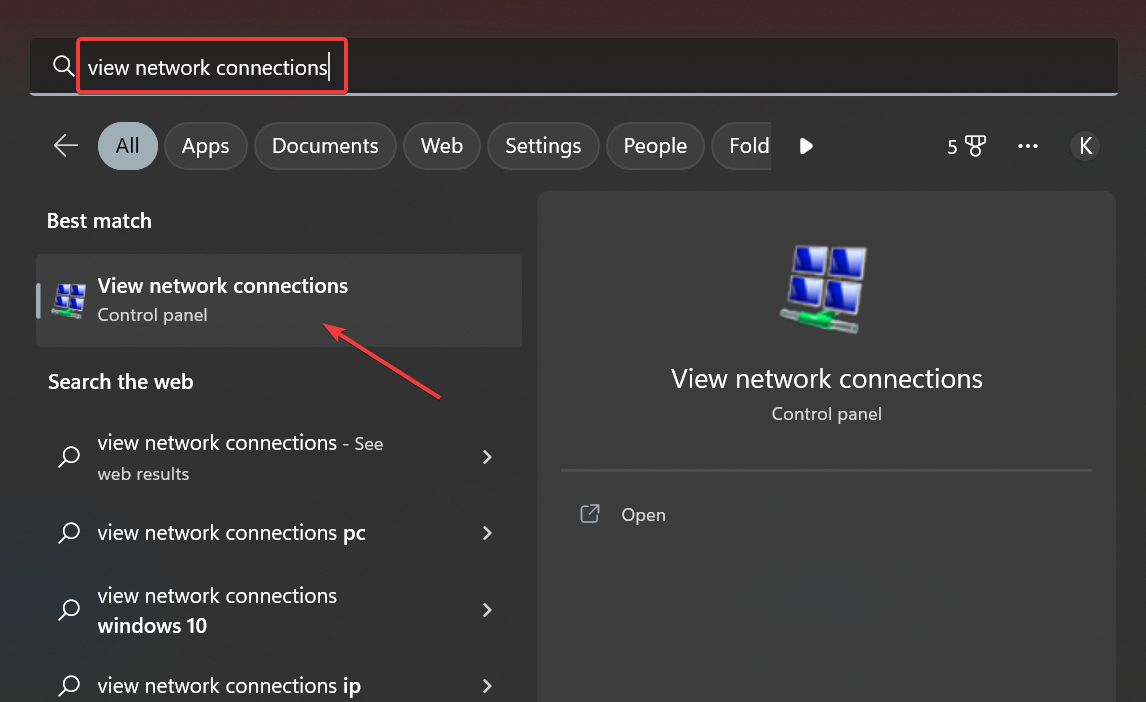
Task: Select 'view network connections windows 10' suggestion
Action: (279, 610)
